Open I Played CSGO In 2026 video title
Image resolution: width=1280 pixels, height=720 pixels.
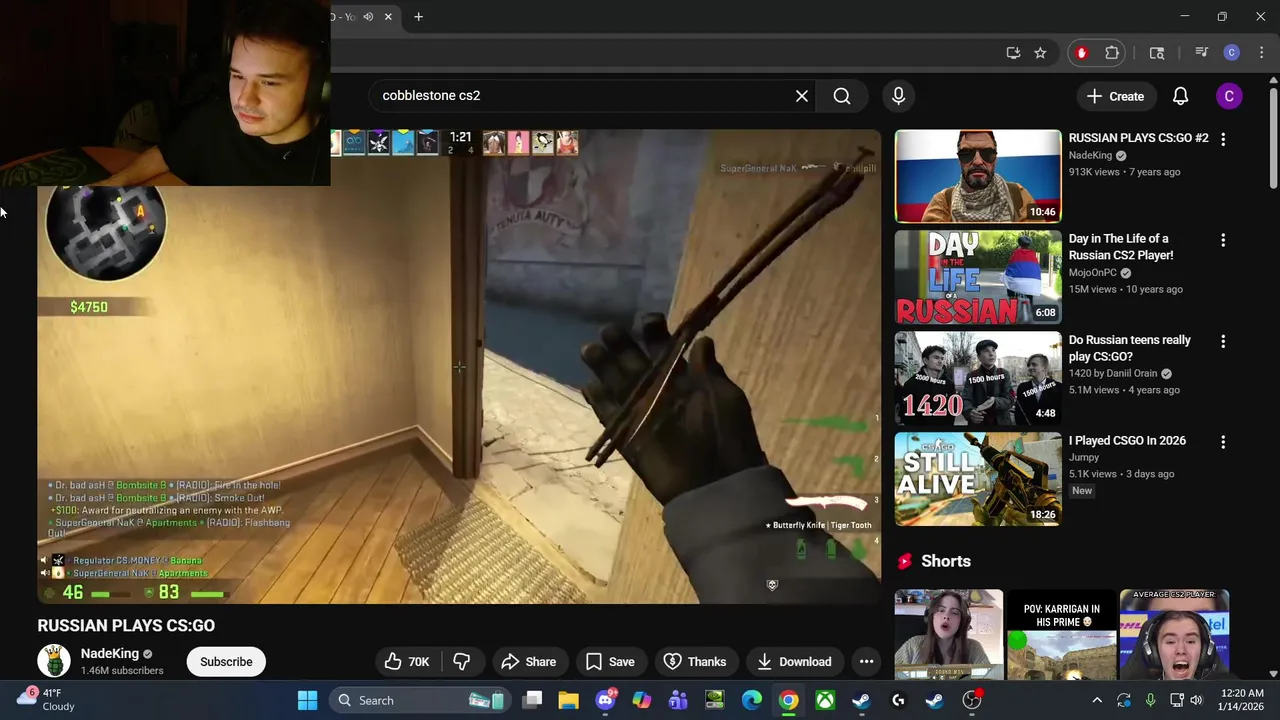click(1127, 440)
